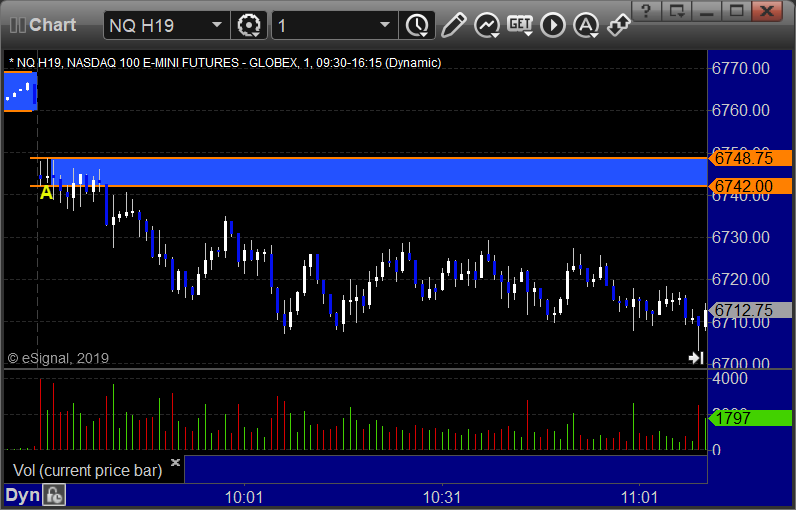Open the GET tools icon
Image resolution: width=796 pixels, height=510 pixels.
coord(520,25)
